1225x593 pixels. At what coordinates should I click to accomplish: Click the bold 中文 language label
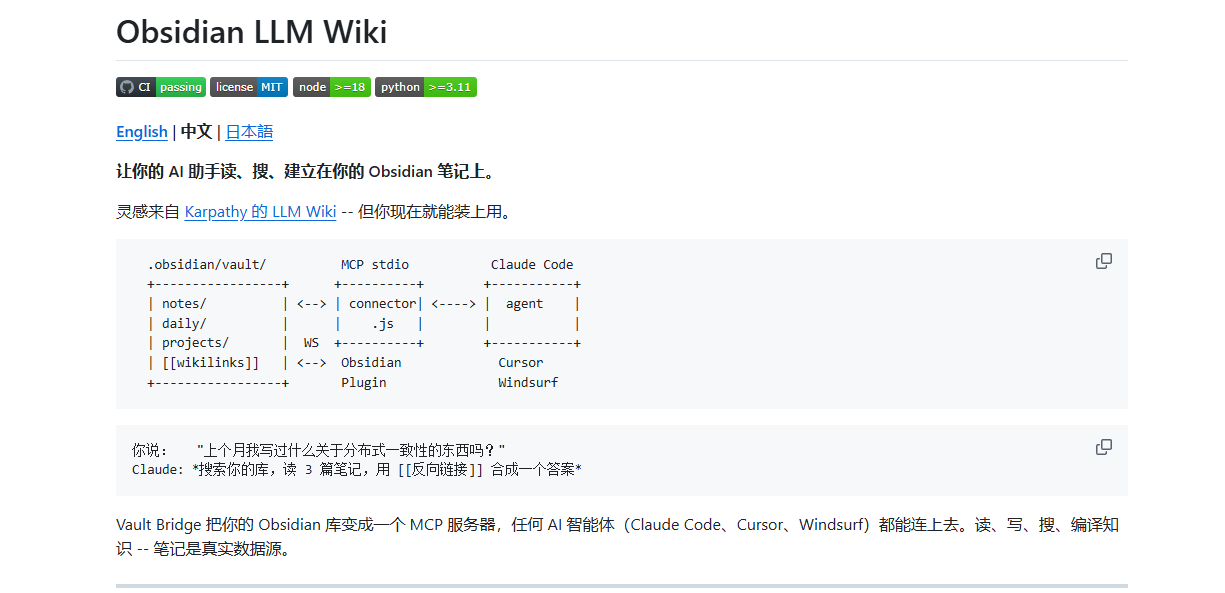196,132
